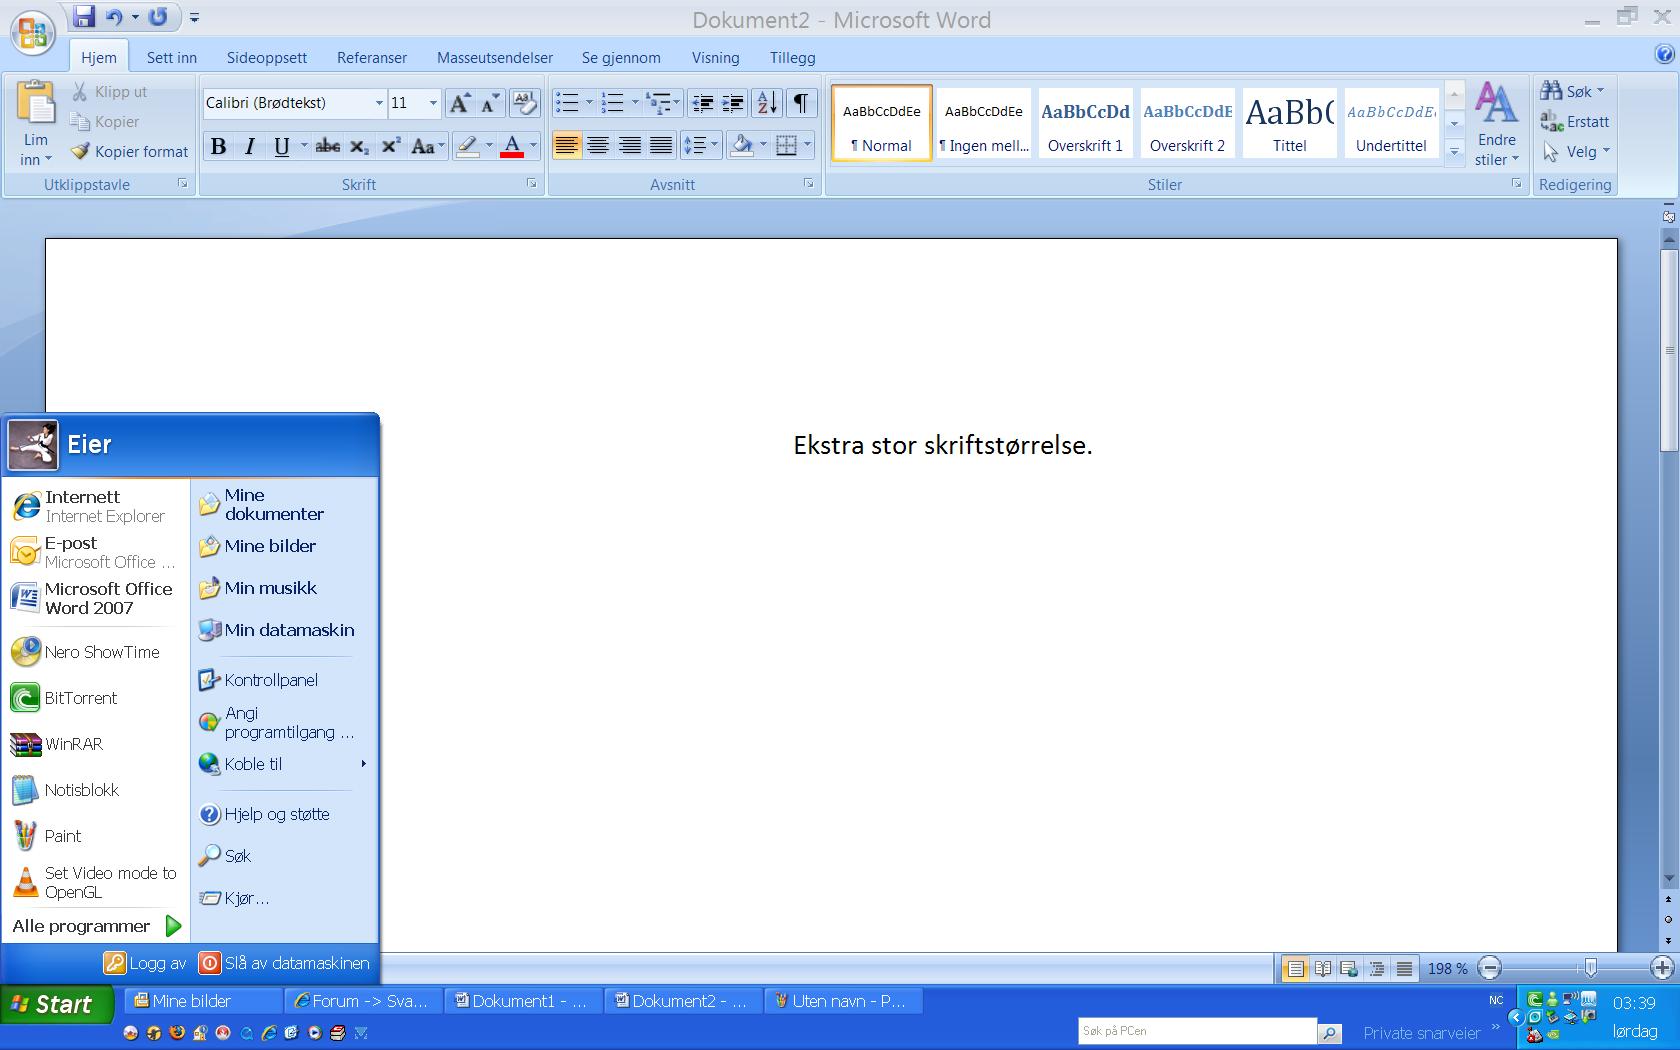Screen dimensions: 1680x1050
Task: Open change case Aa dropdown
Action: point(427,146)
